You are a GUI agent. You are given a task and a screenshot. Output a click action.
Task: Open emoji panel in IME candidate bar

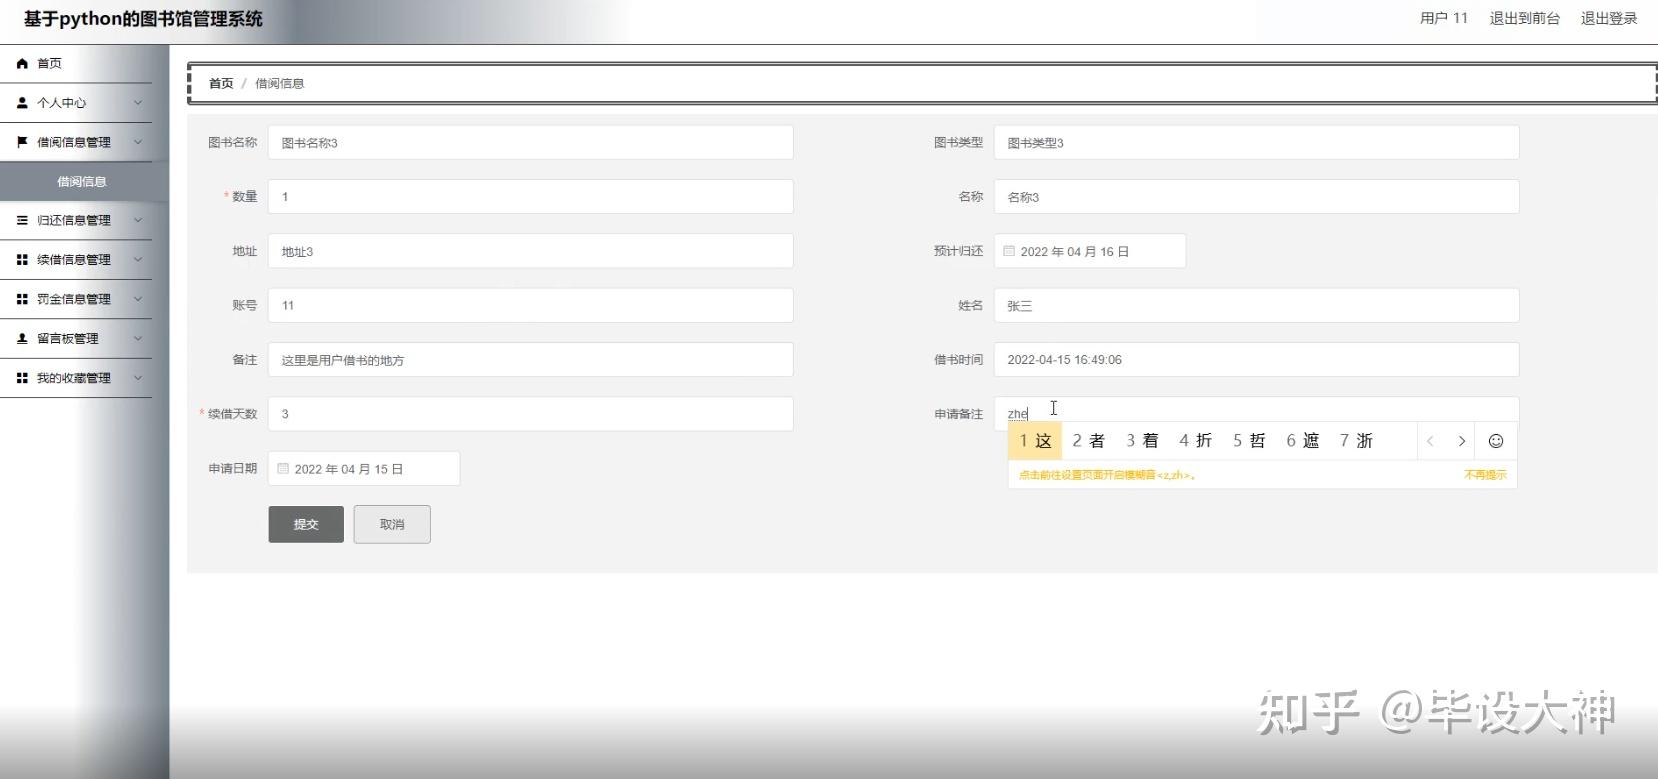[1496, 441]
